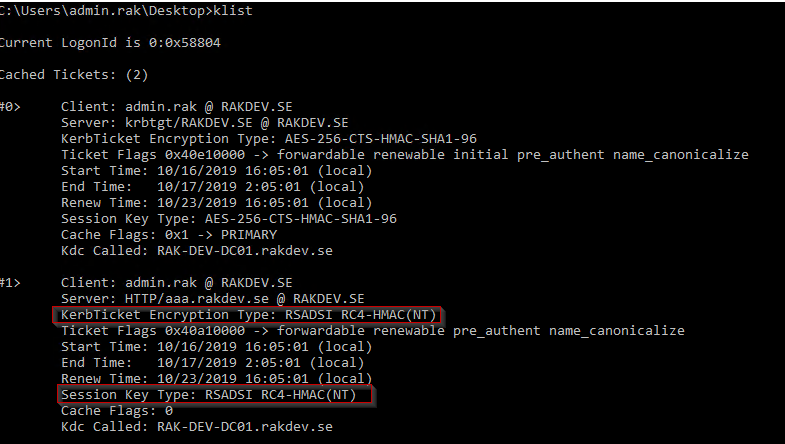
Task: Click the Client line of ticket #1
Action: click(174, 283)
